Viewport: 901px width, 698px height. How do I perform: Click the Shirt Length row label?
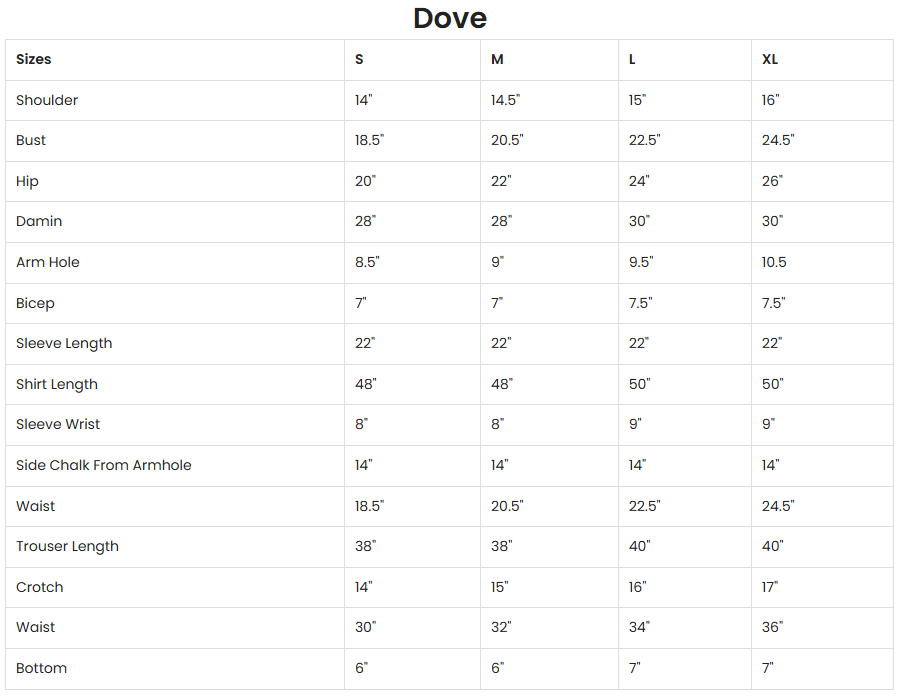[x=57, y=384]
